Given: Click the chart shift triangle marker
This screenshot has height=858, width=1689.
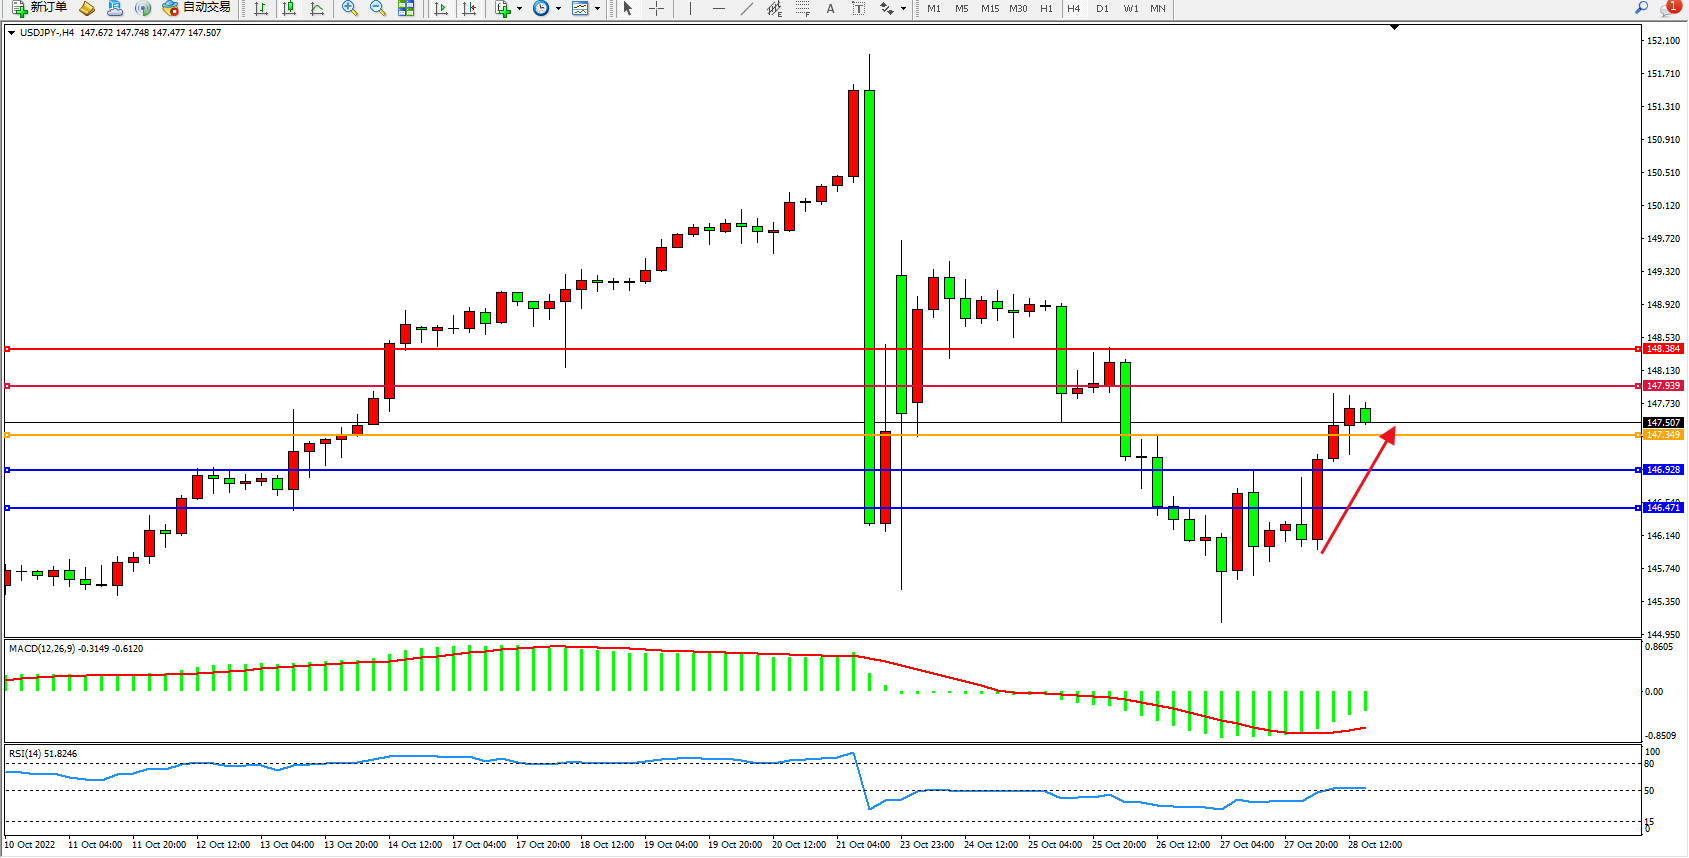Looking at the screenshot, I should click(1394, 28).
